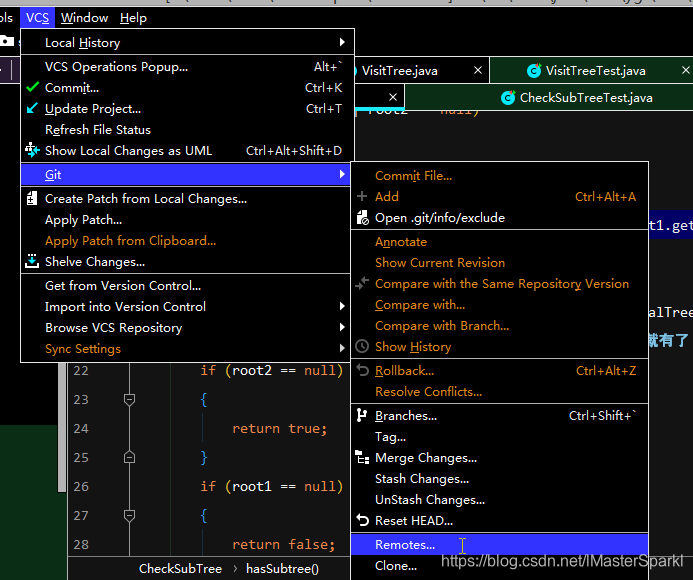This screenshot has width=693, height=580.
Task: Expand the Sync Settings submenu arrow
Action: 342,348
